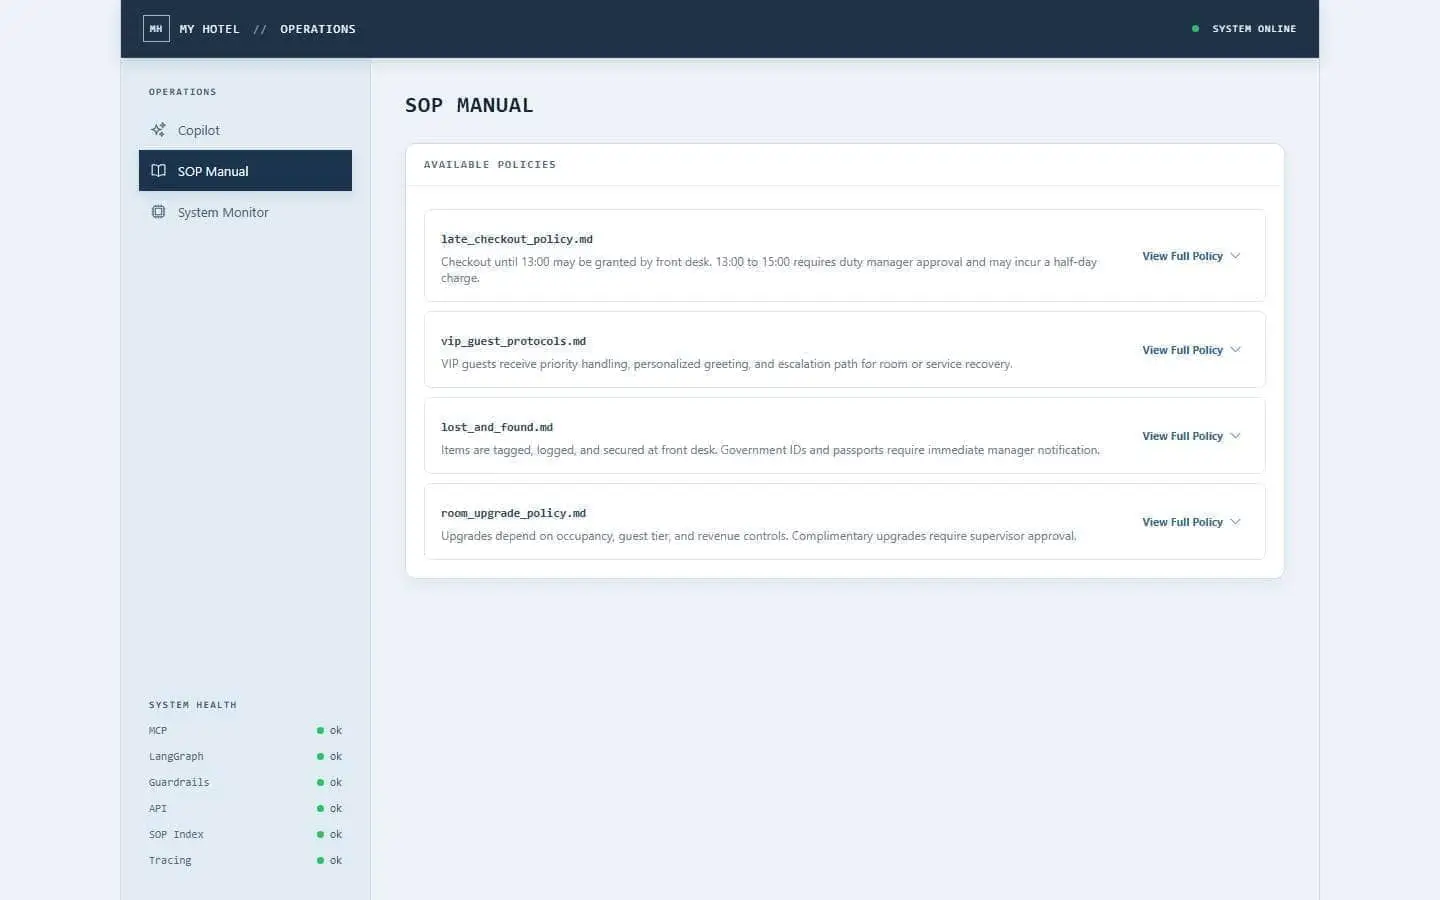Click the Tracing label in System Health
This screenshot has width=1440, height=900.
tap(170, 861)
